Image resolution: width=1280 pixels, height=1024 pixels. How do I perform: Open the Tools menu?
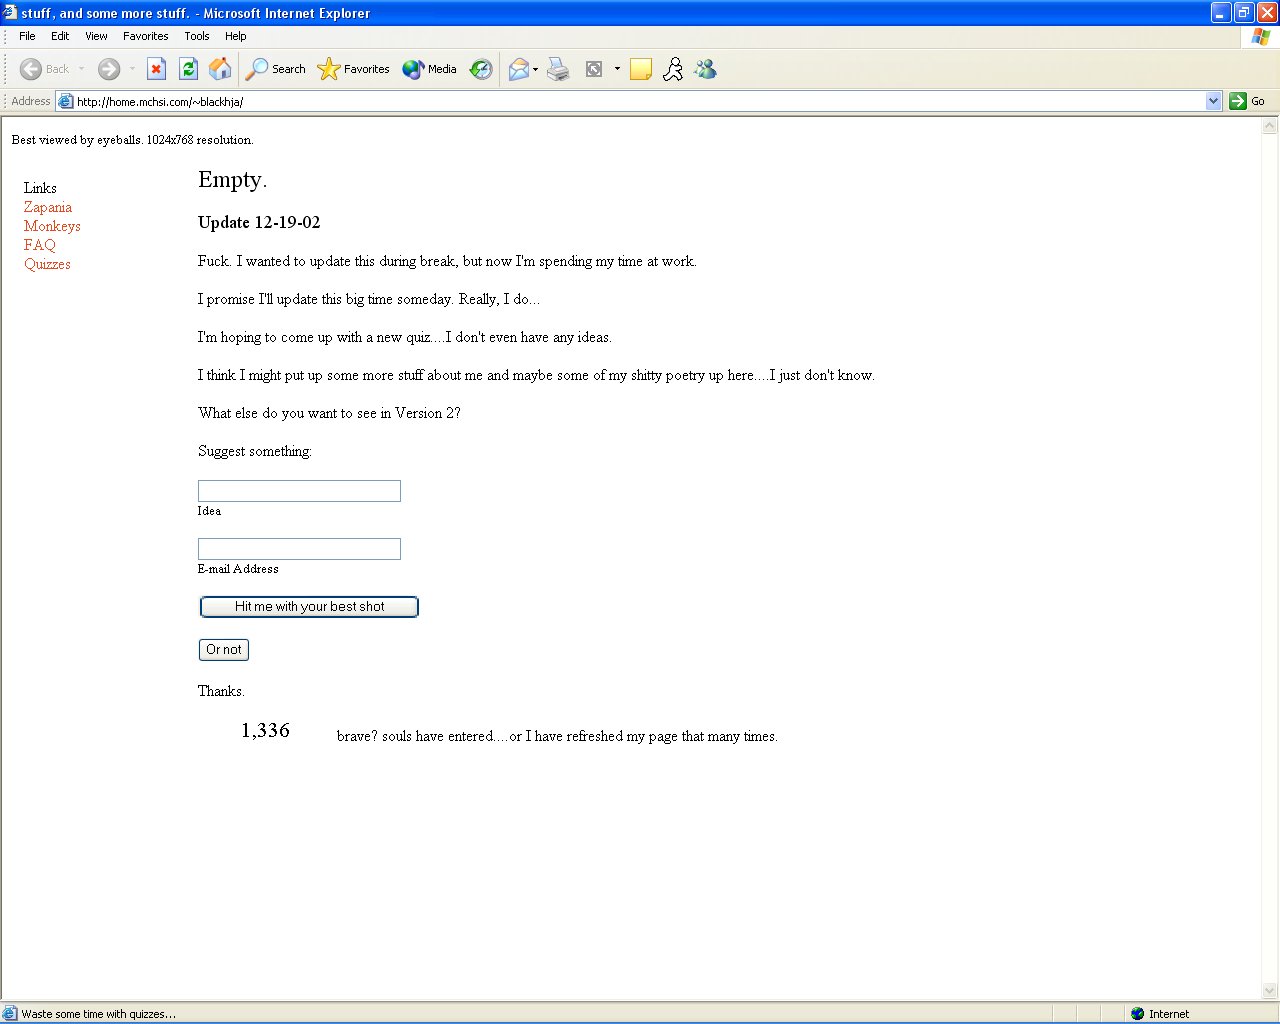point(196,36)
